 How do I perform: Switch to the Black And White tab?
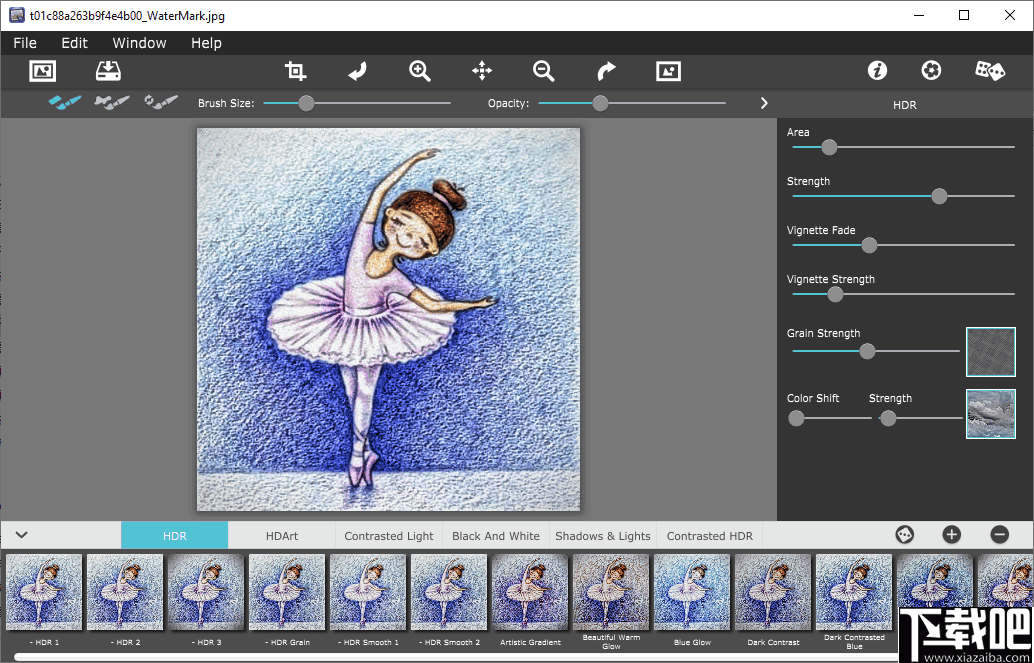pos(495,535)
